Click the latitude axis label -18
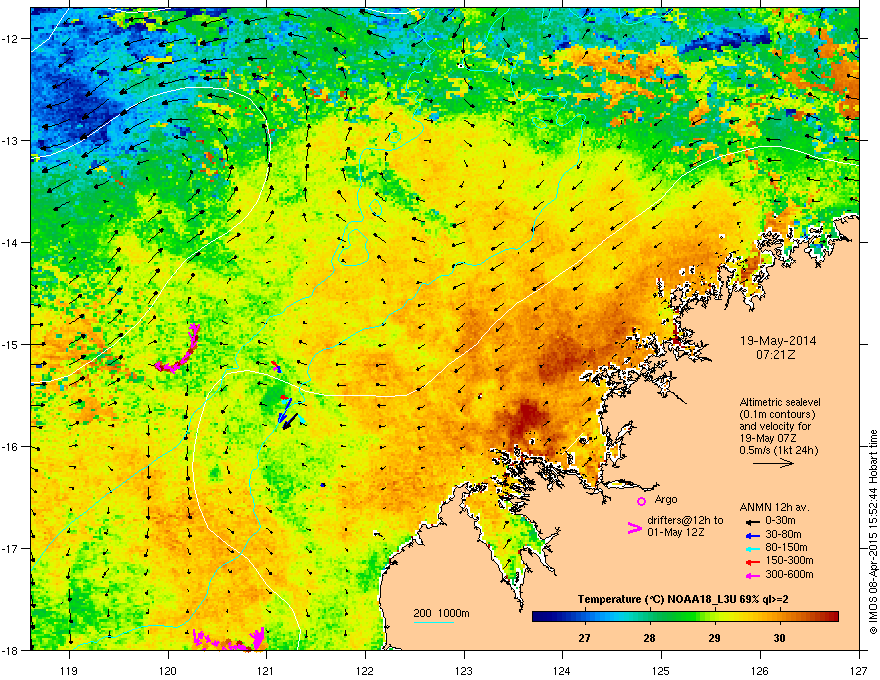 [x=11, y=650]
